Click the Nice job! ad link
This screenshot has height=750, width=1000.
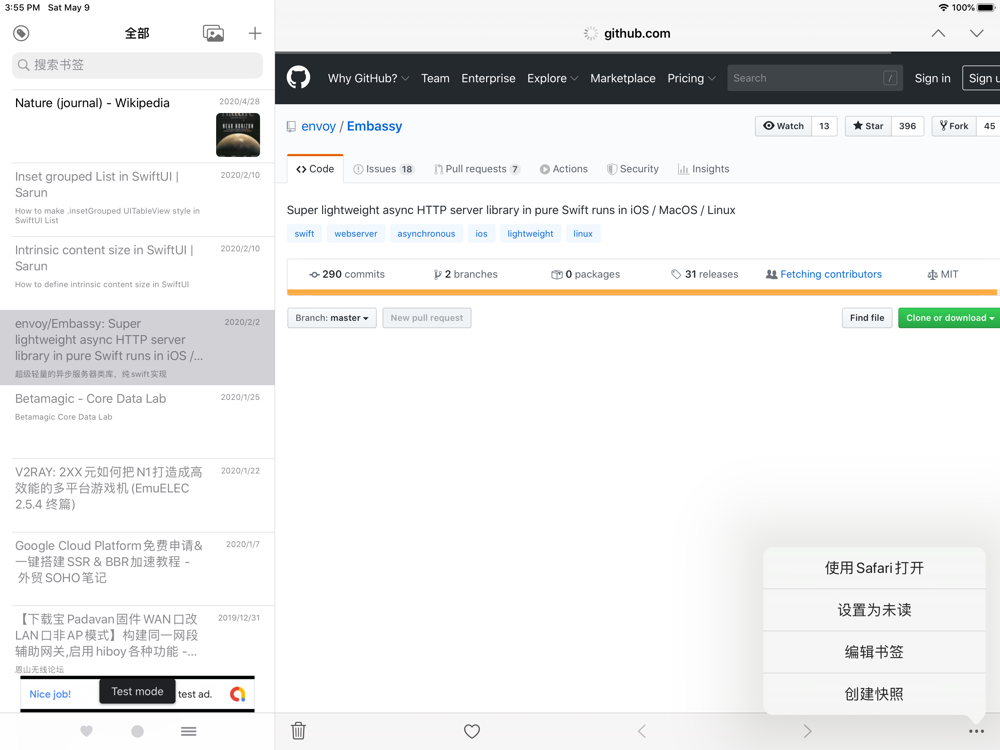pos(50,694)
